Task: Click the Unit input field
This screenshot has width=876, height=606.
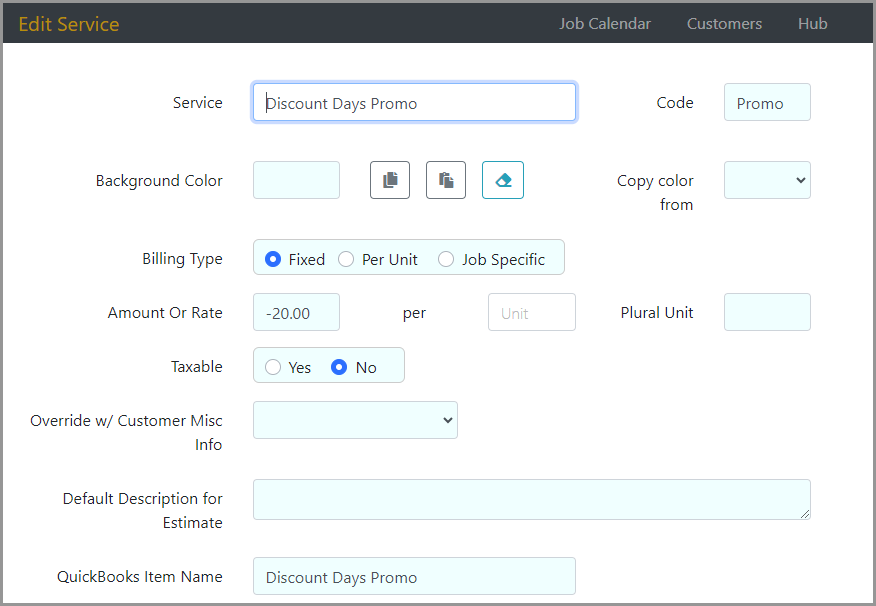Action: point(531,313)
